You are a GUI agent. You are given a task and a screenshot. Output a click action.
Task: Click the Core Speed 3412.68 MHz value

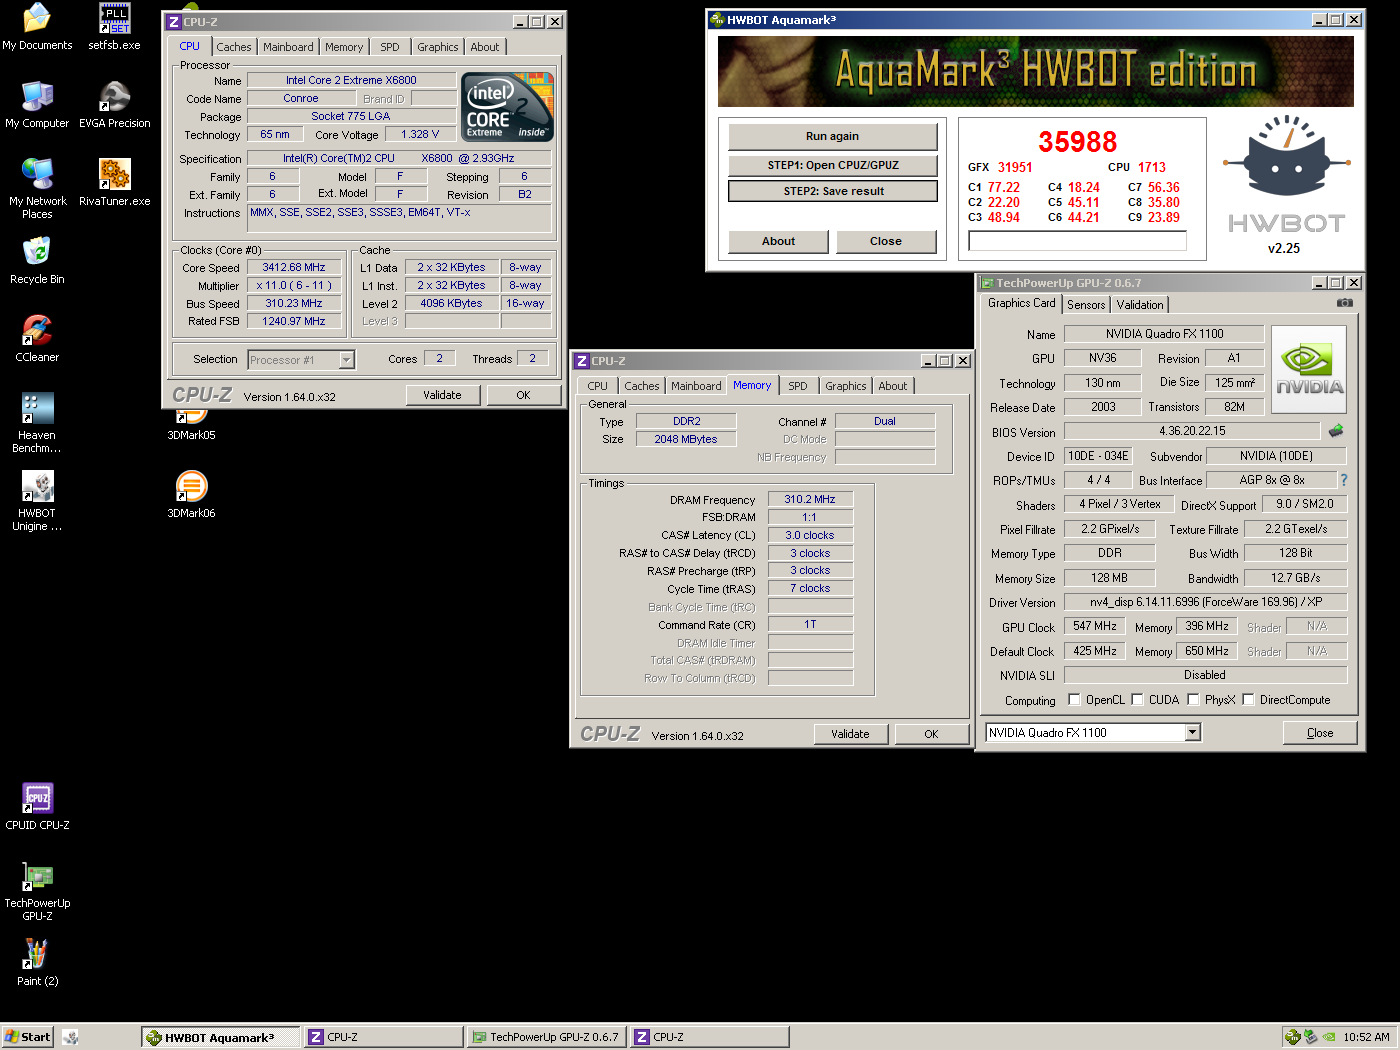point(294,267)
